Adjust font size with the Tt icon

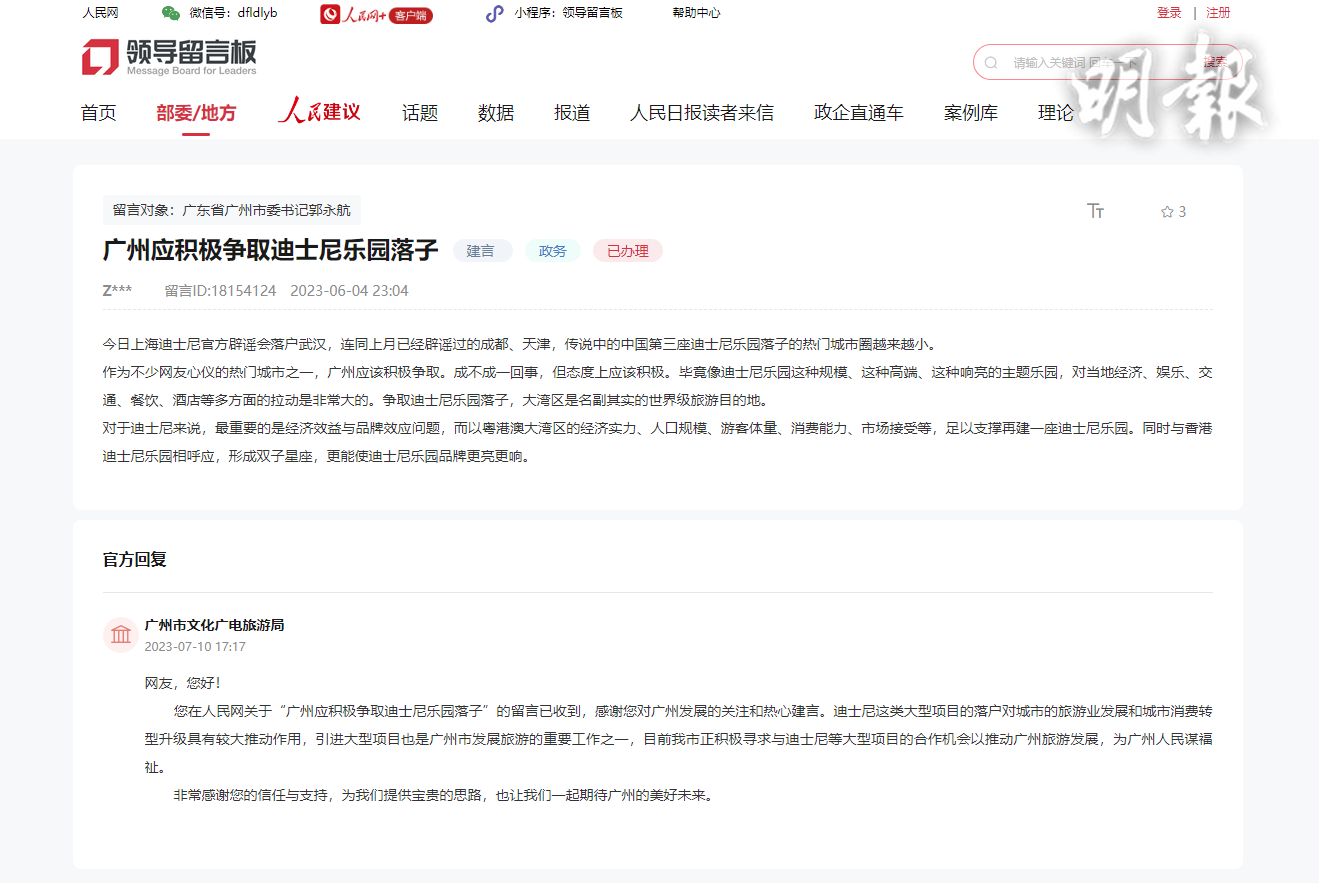(1095, 211)
